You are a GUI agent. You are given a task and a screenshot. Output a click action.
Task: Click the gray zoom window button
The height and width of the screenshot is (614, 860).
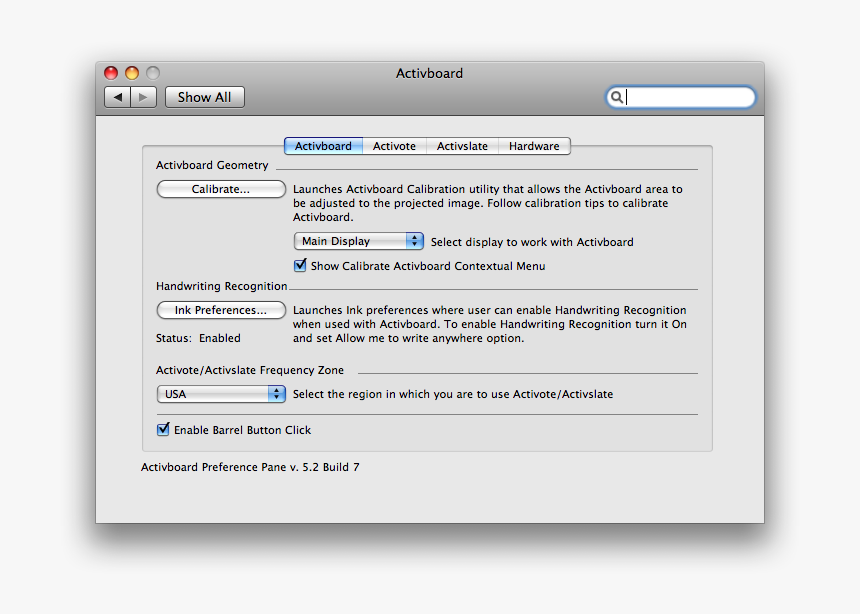tap(153, 73)
